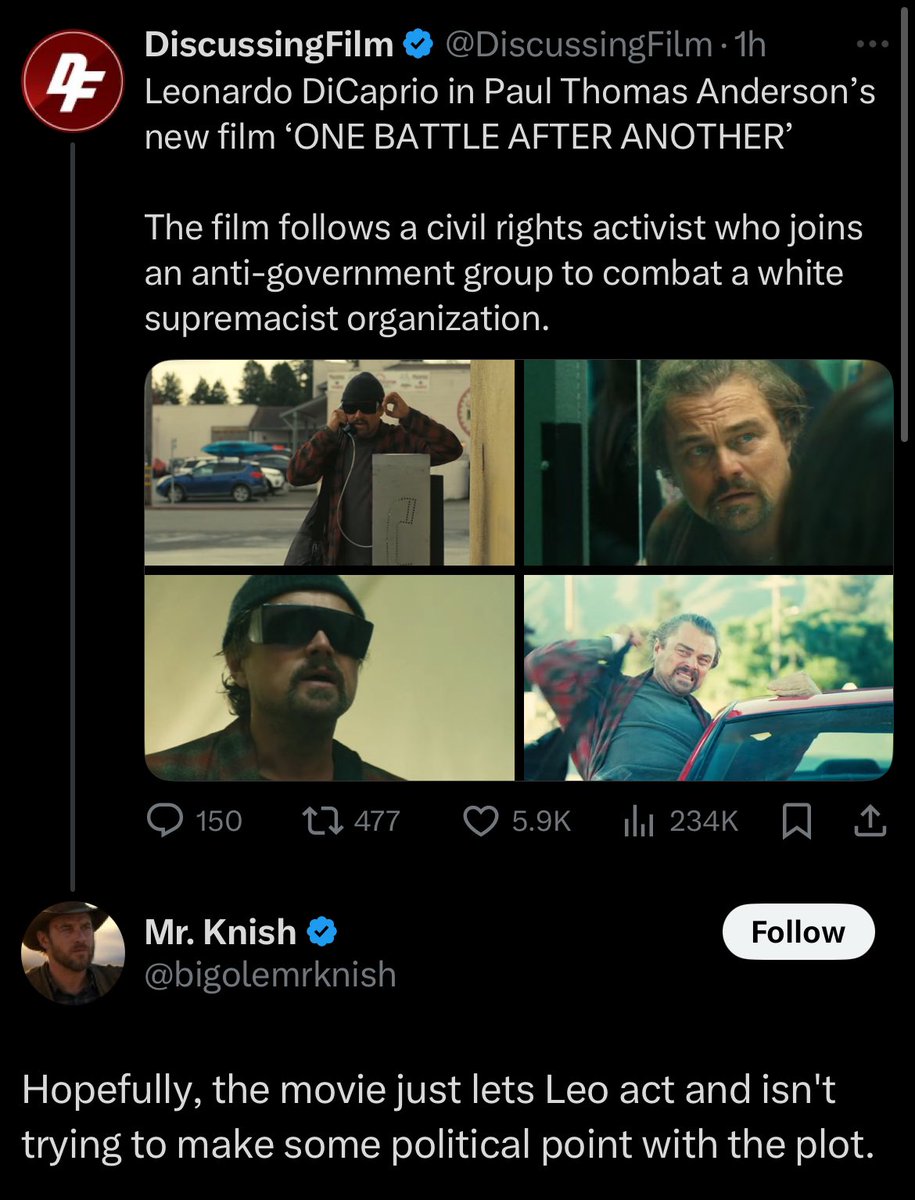Image resolution: width=915 pixels, height=1200 pixels.
Task: Open the visor sunglasses beanie photo
Action: tap(330, 677)
